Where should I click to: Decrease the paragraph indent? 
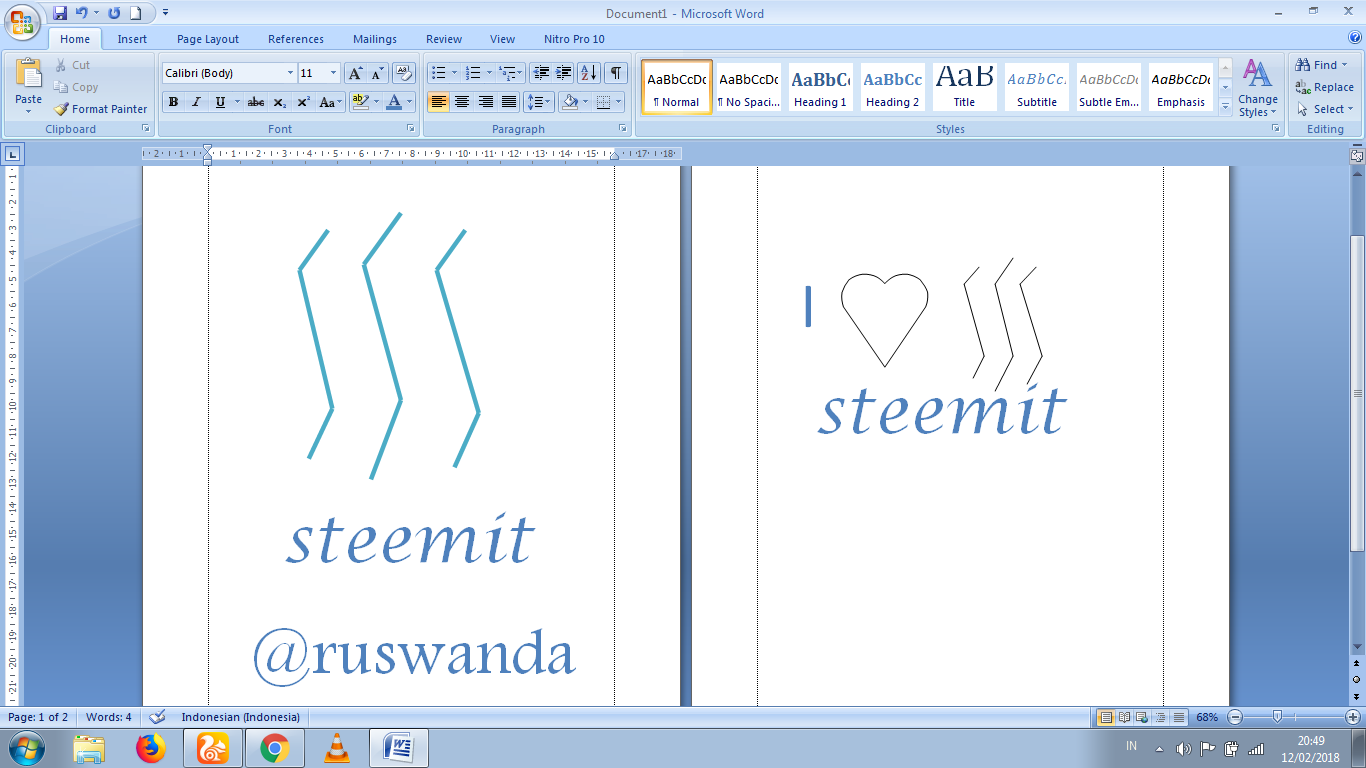(541, 73)
